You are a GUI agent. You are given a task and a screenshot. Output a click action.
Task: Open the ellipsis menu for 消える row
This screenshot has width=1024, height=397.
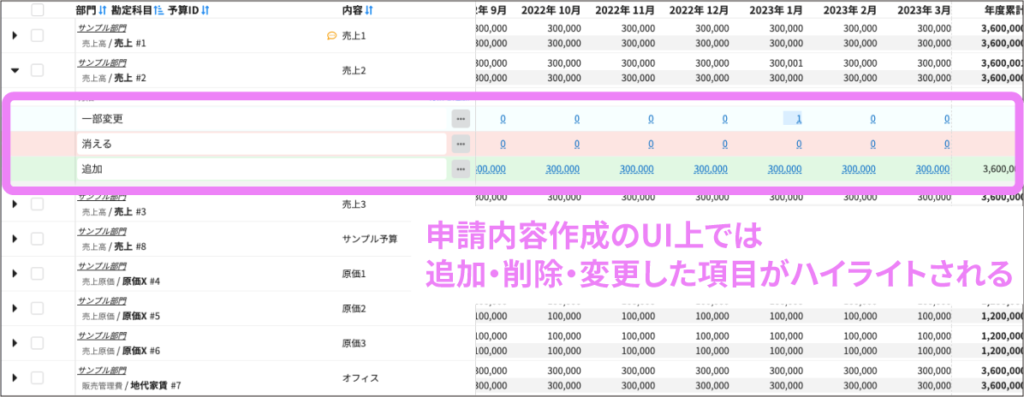460,144
